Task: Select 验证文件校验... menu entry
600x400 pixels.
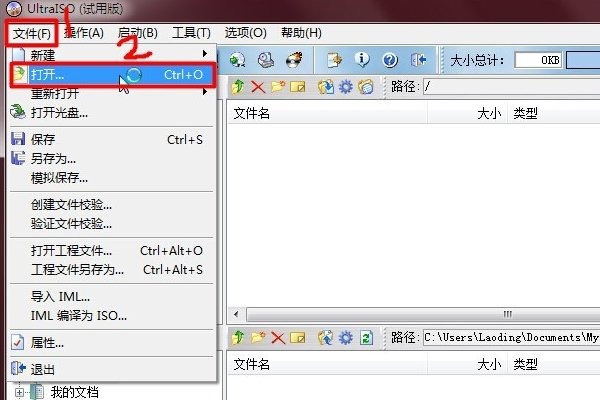Action: [x=112, y=224]
